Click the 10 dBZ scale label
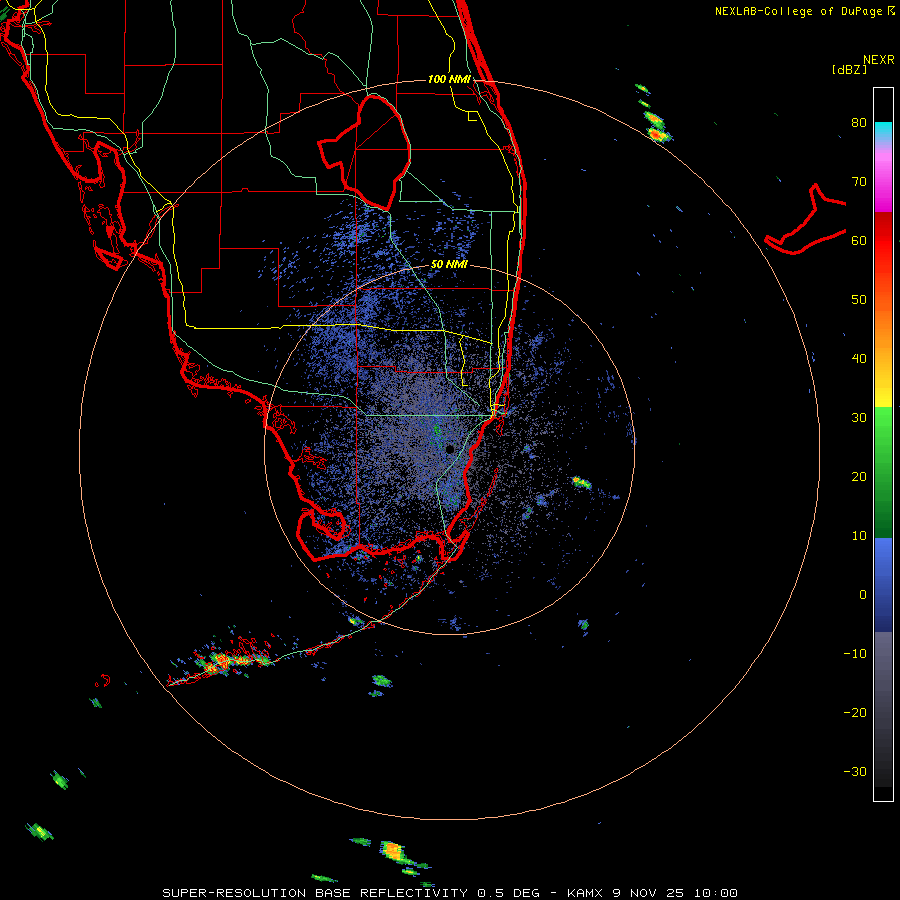The height and width of the screenshot is (900, 900). coord(859,536)
